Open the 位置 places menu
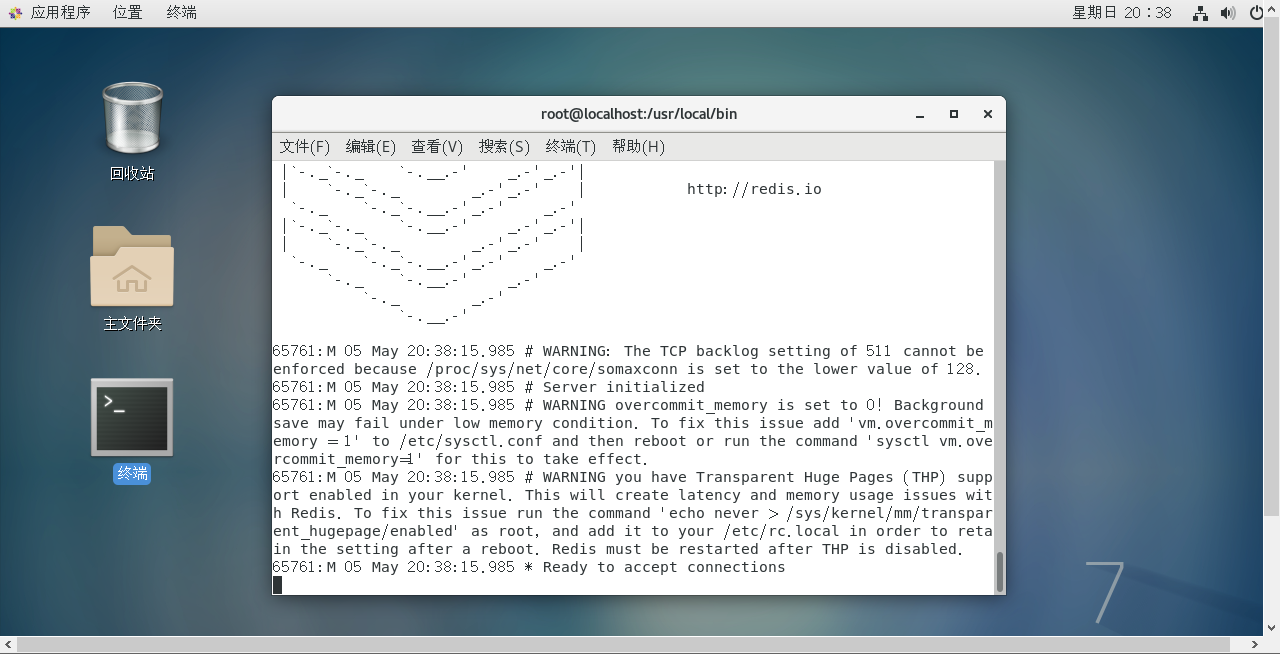The image size is (1280, 654). pos(127,13)
